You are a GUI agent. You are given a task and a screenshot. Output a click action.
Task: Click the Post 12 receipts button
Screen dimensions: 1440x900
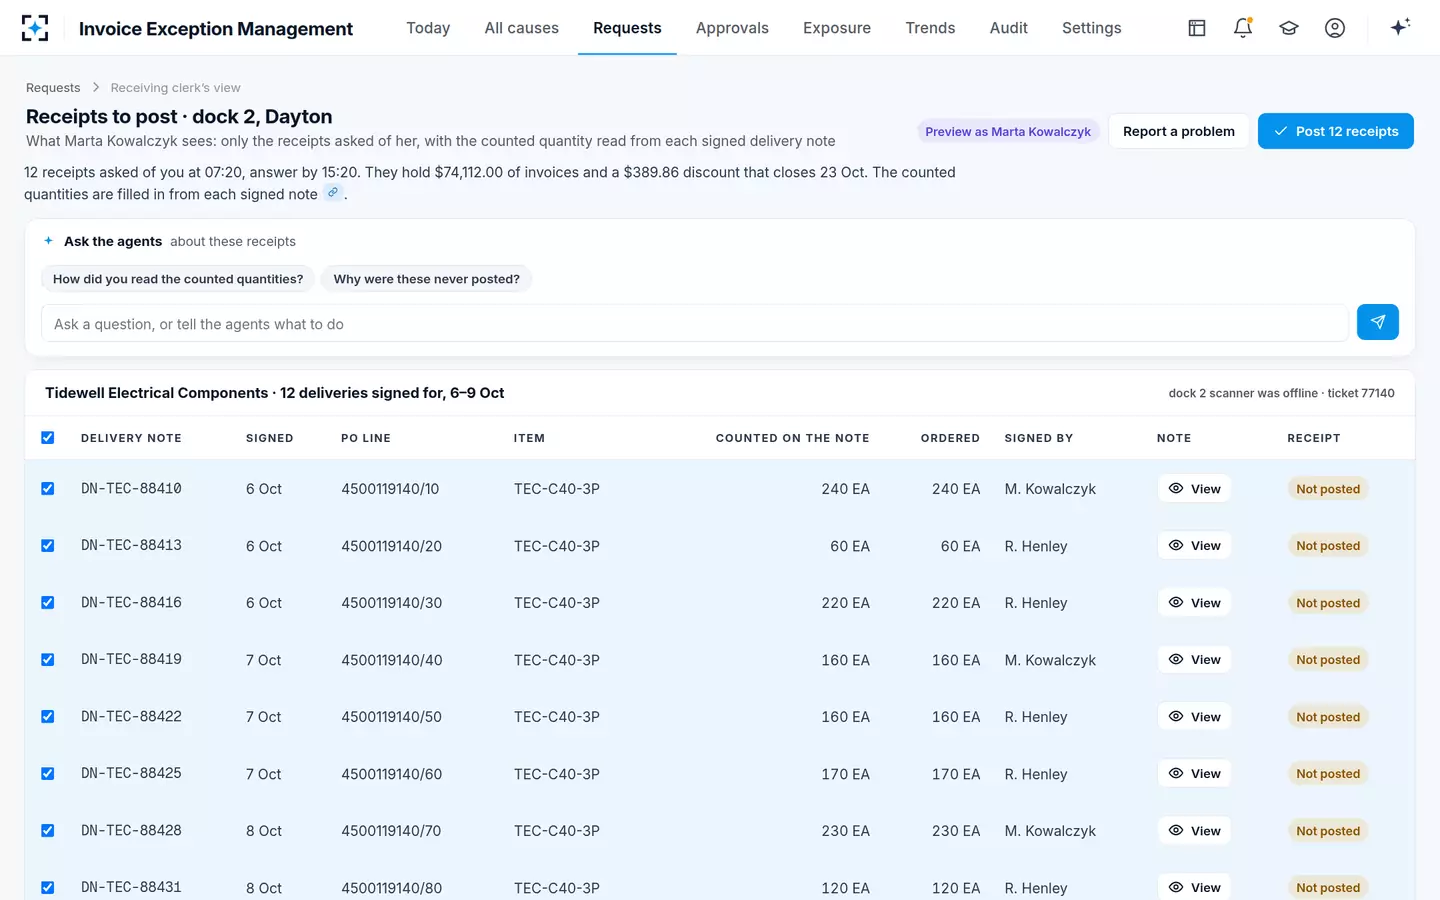click(1336, 131)
